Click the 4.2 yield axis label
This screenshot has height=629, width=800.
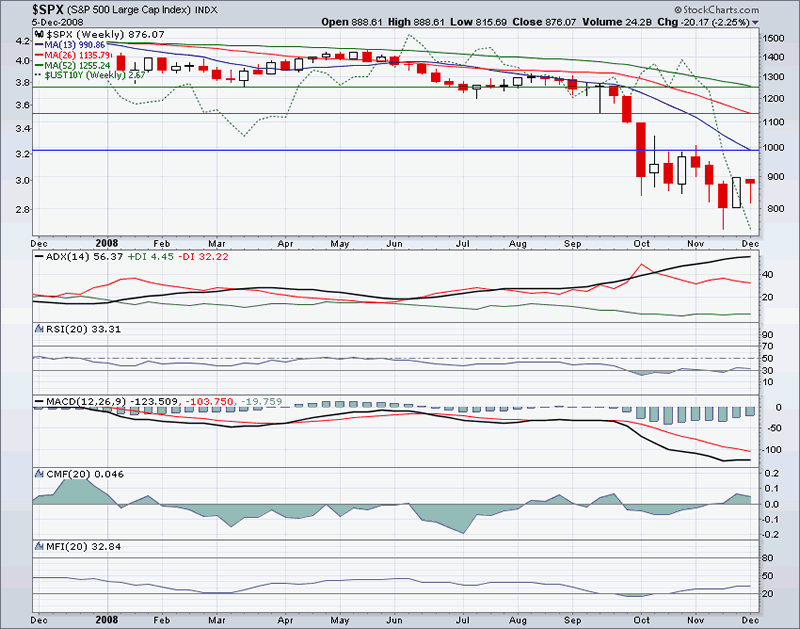(x=22, y=41)
